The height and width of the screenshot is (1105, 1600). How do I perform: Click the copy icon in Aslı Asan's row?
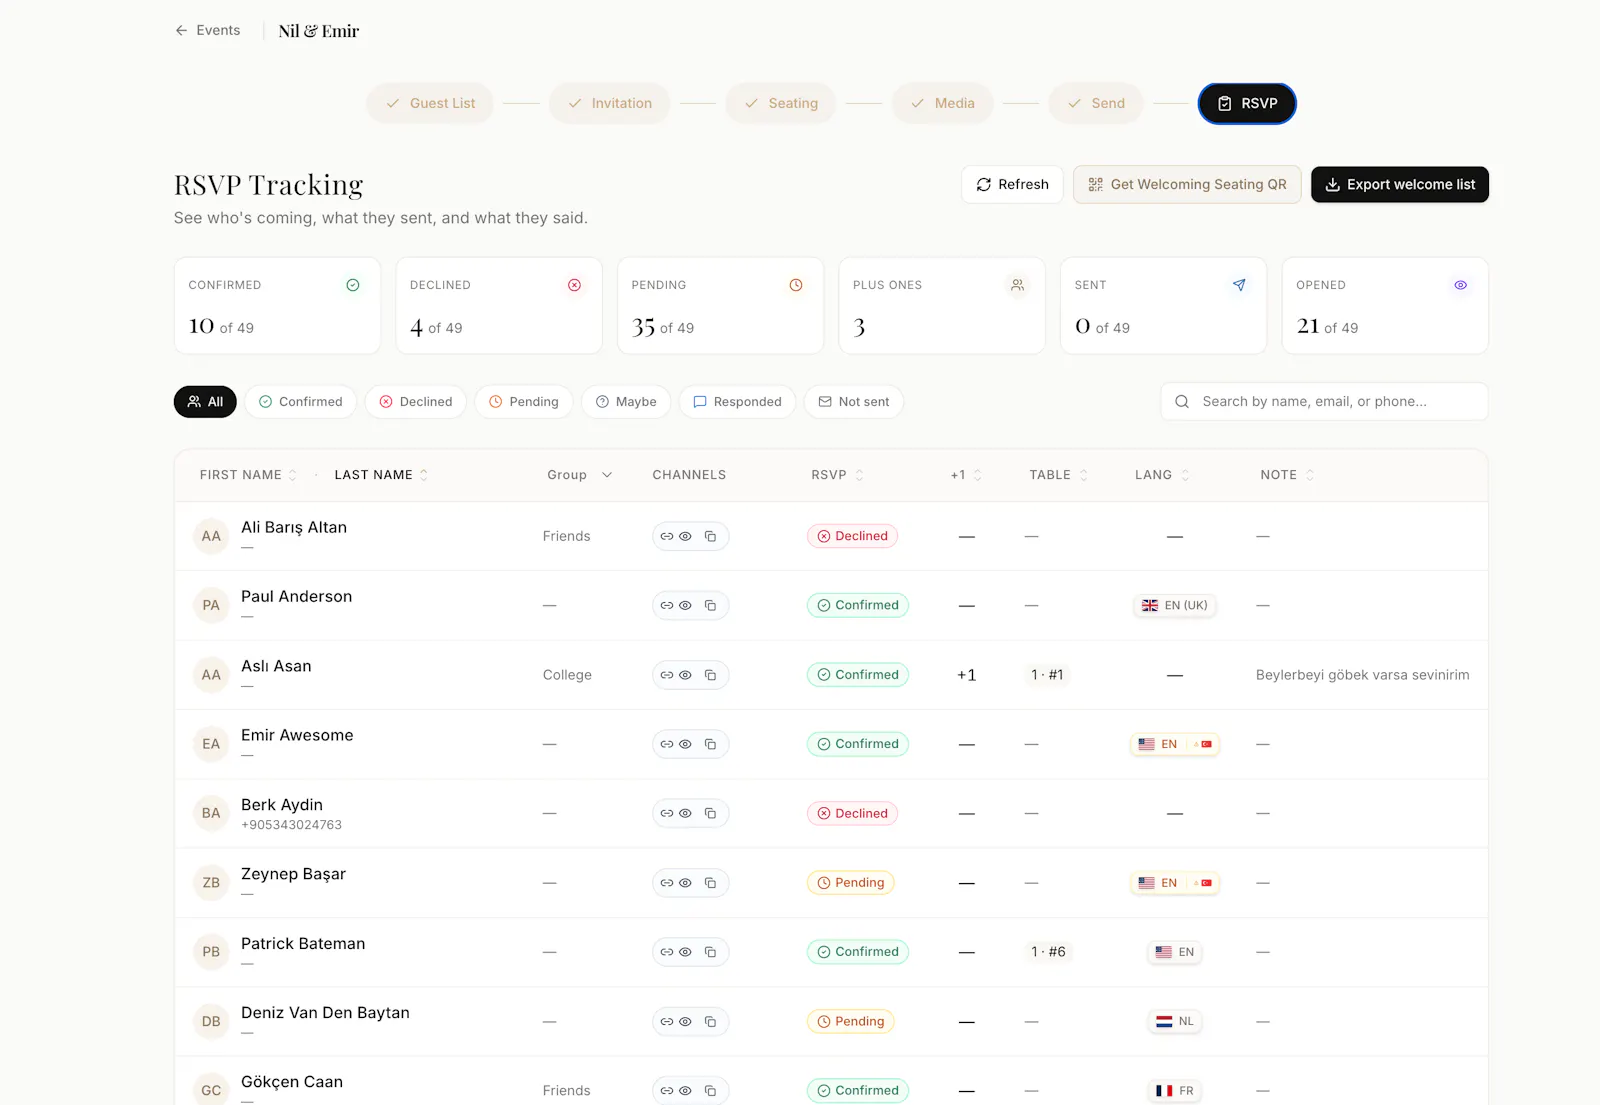pos(710,675)
